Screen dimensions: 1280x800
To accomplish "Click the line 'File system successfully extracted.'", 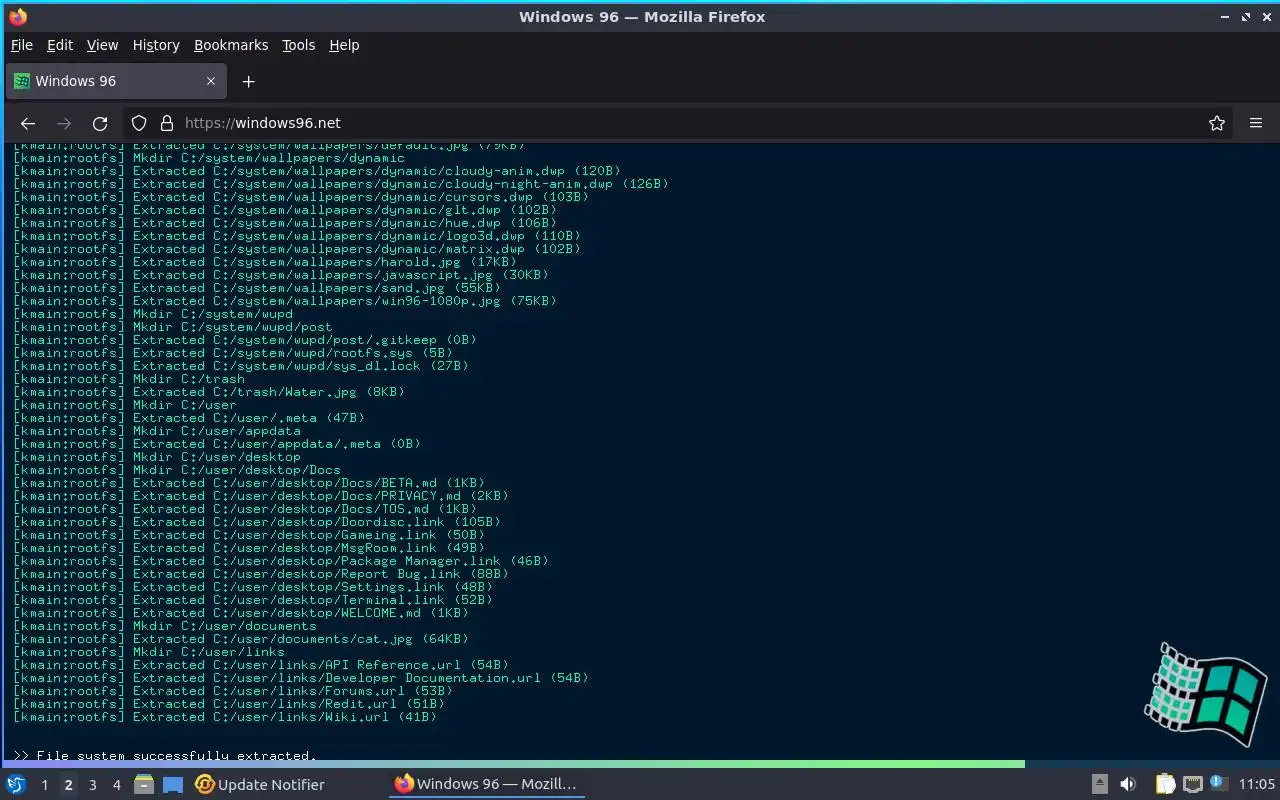I will point(165,756).
